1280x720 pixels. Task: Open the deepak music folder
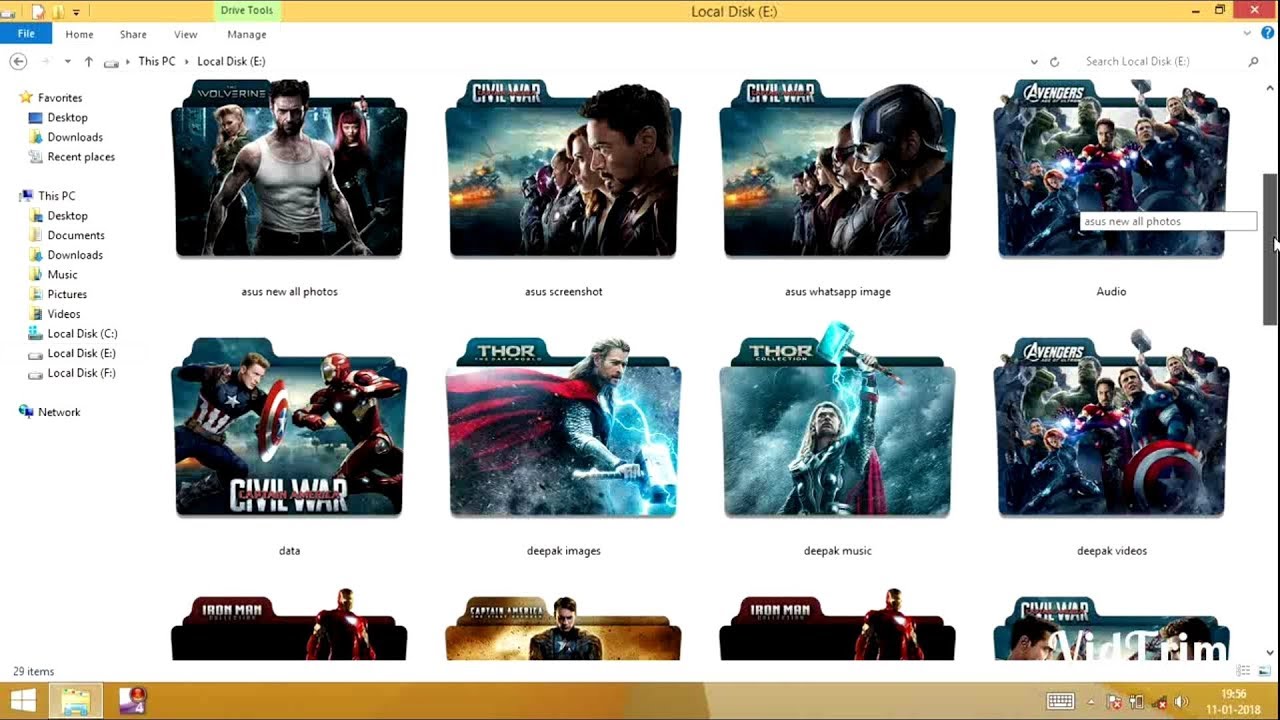837,430
